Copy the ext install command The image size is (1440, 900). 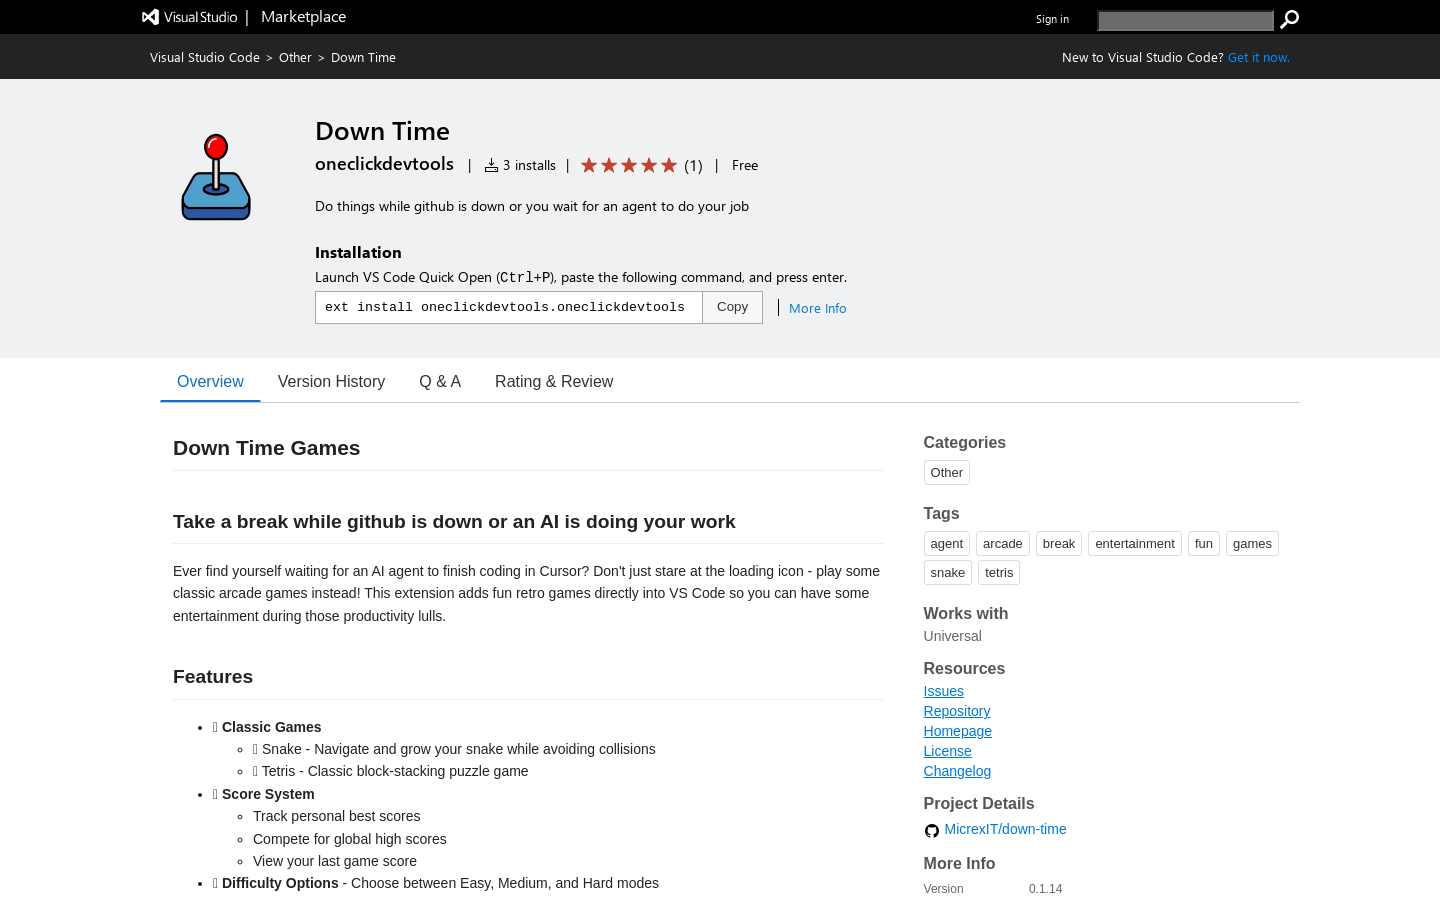pyautogui.click(x=732, y=308)
